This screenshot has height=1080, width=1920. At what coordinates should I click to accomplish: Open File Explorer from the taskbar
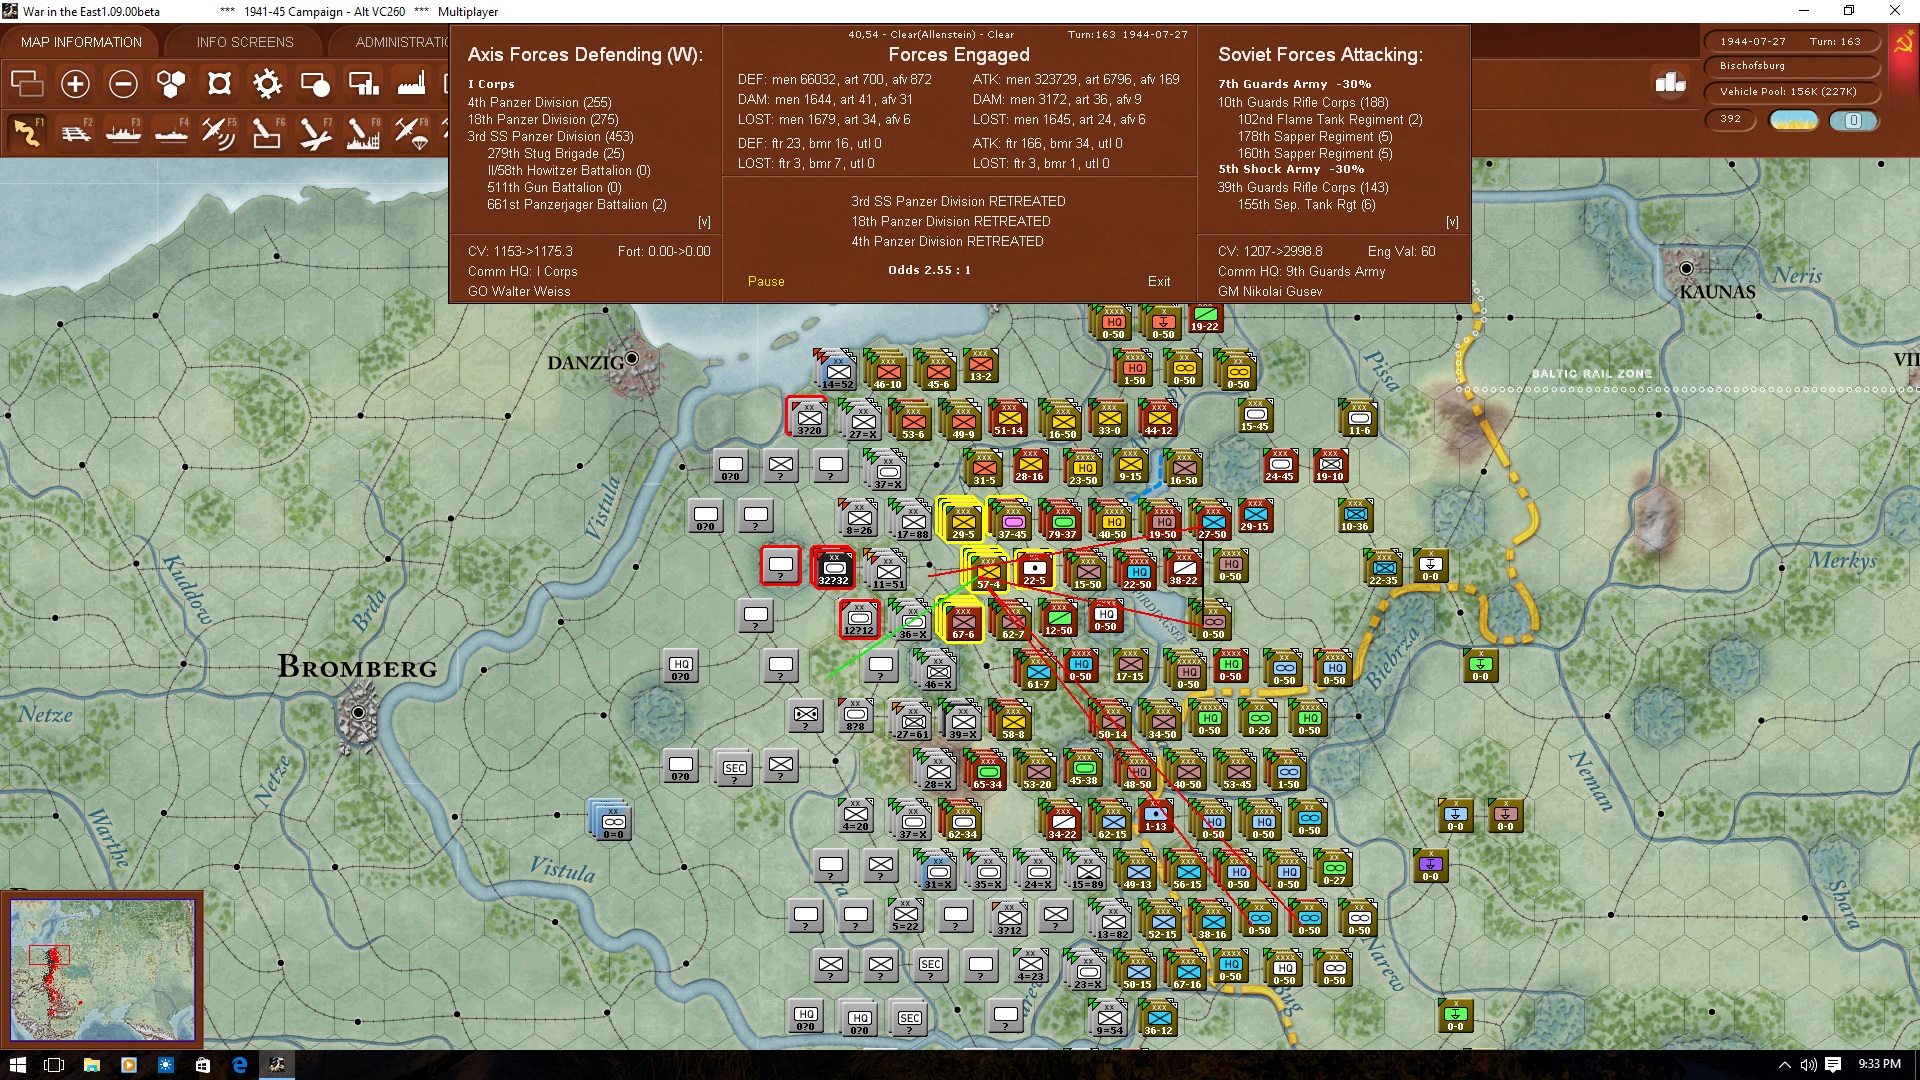[91, 1065]
